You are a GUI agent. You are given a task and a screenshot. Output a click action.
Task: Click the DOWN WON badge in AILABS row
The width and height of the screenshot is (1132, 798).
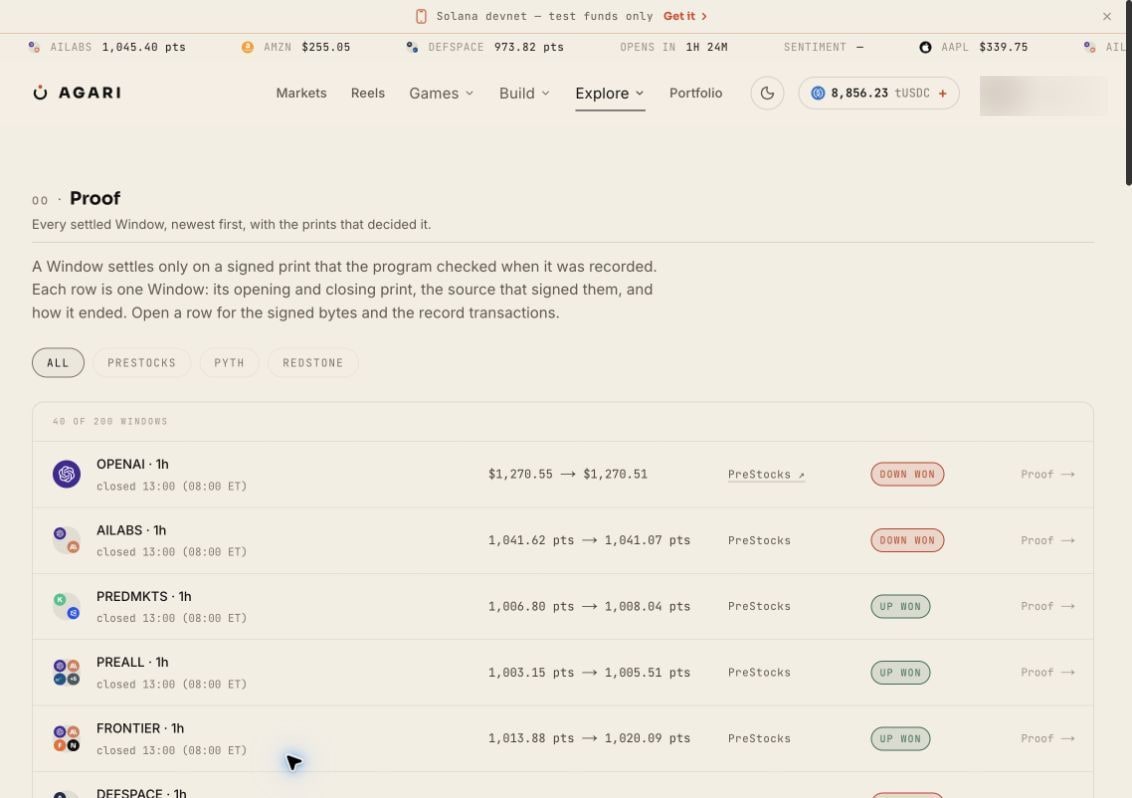coord(907,540)
